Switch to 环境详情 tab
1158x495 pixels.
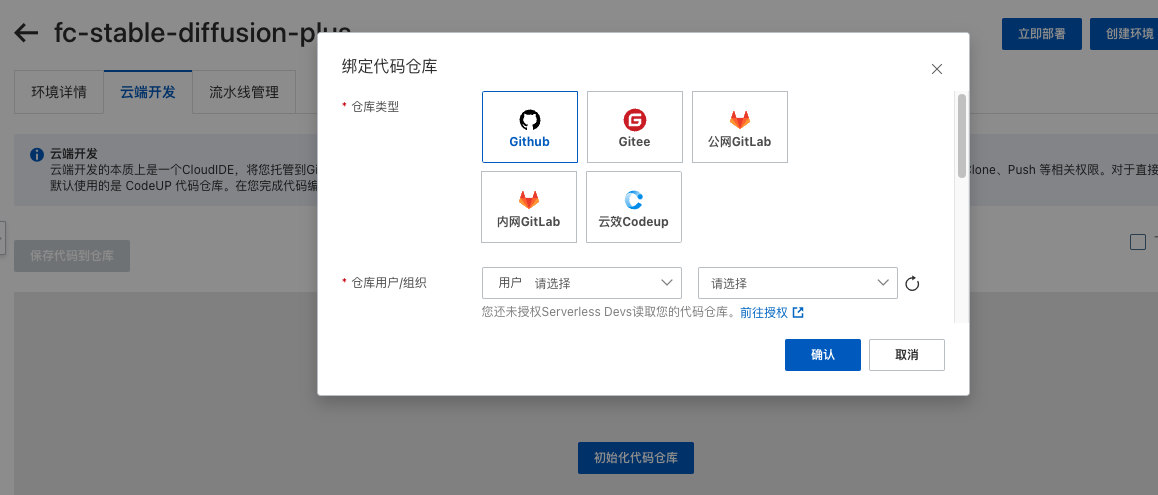59,92
